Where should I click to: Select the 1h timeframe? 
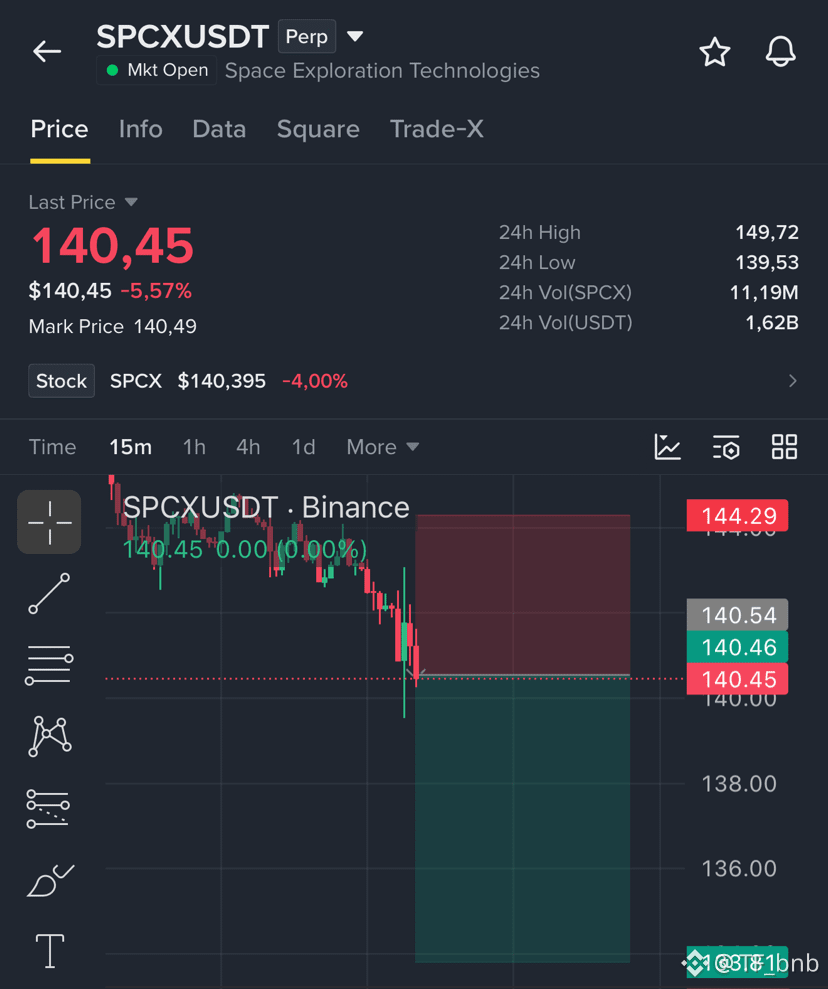[194, 447]
